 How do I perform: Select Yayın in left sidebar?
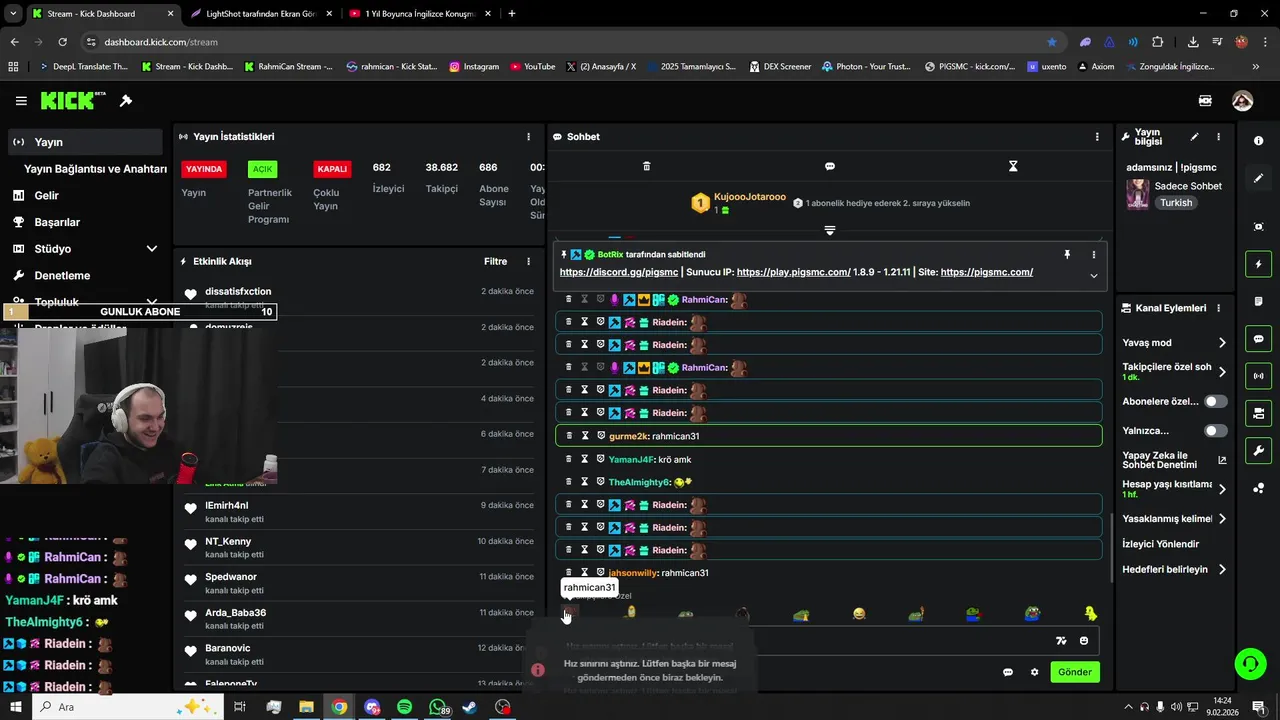tap(85, 142)
